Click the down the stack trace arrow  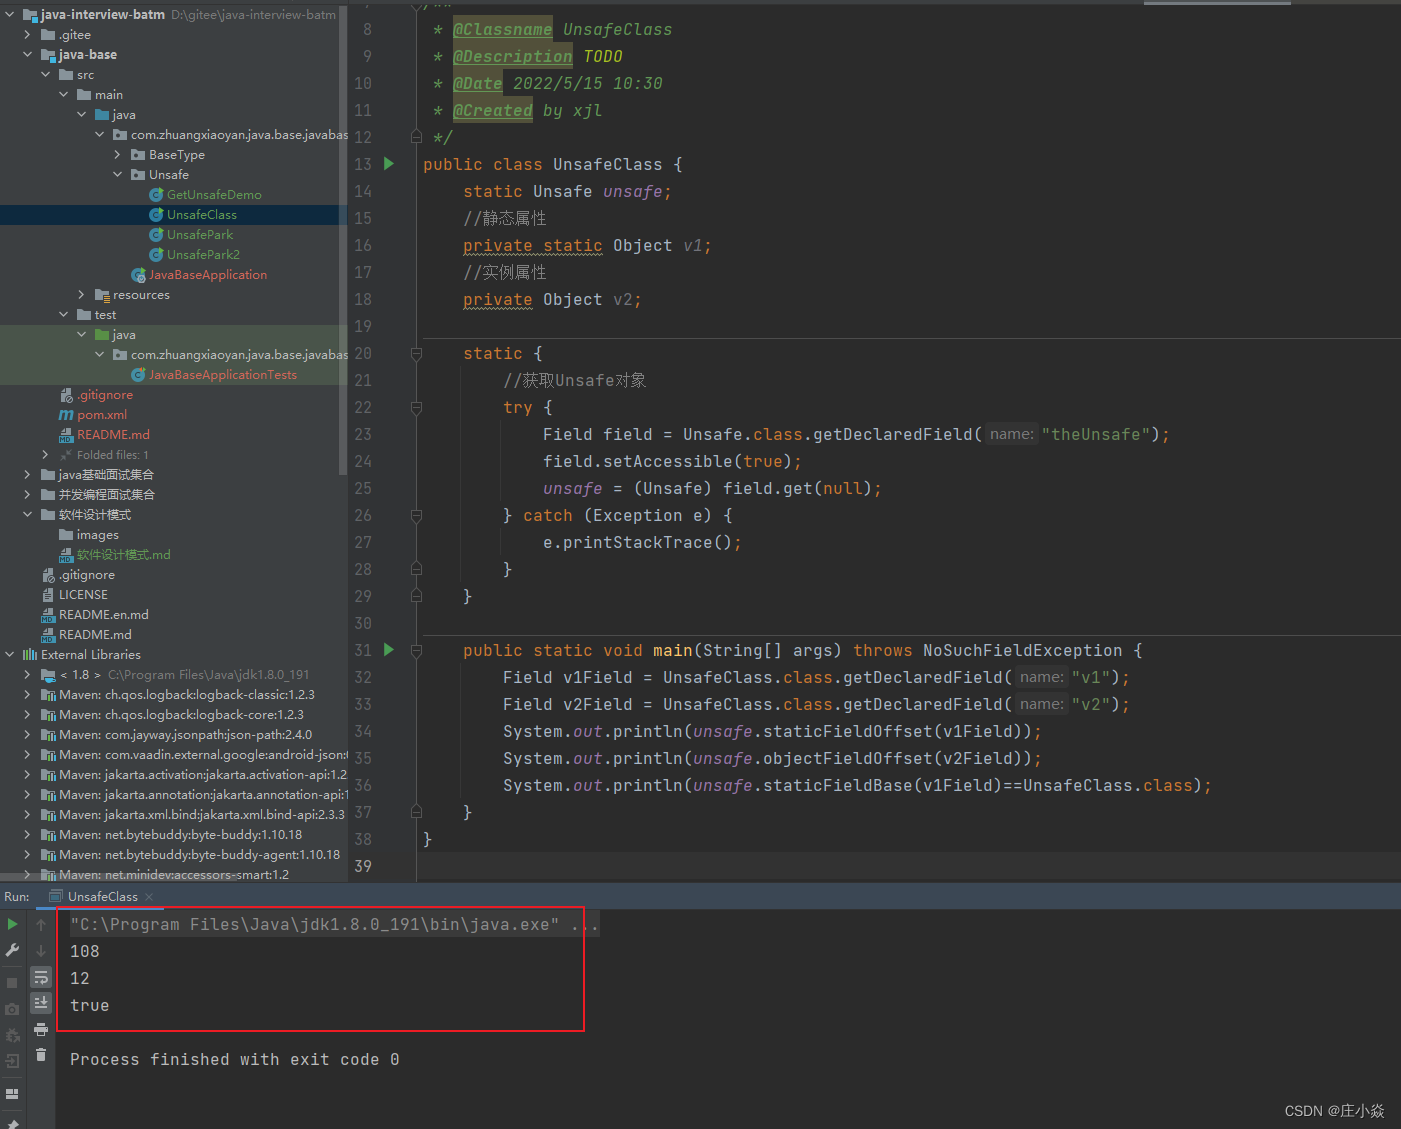(41, 950)
